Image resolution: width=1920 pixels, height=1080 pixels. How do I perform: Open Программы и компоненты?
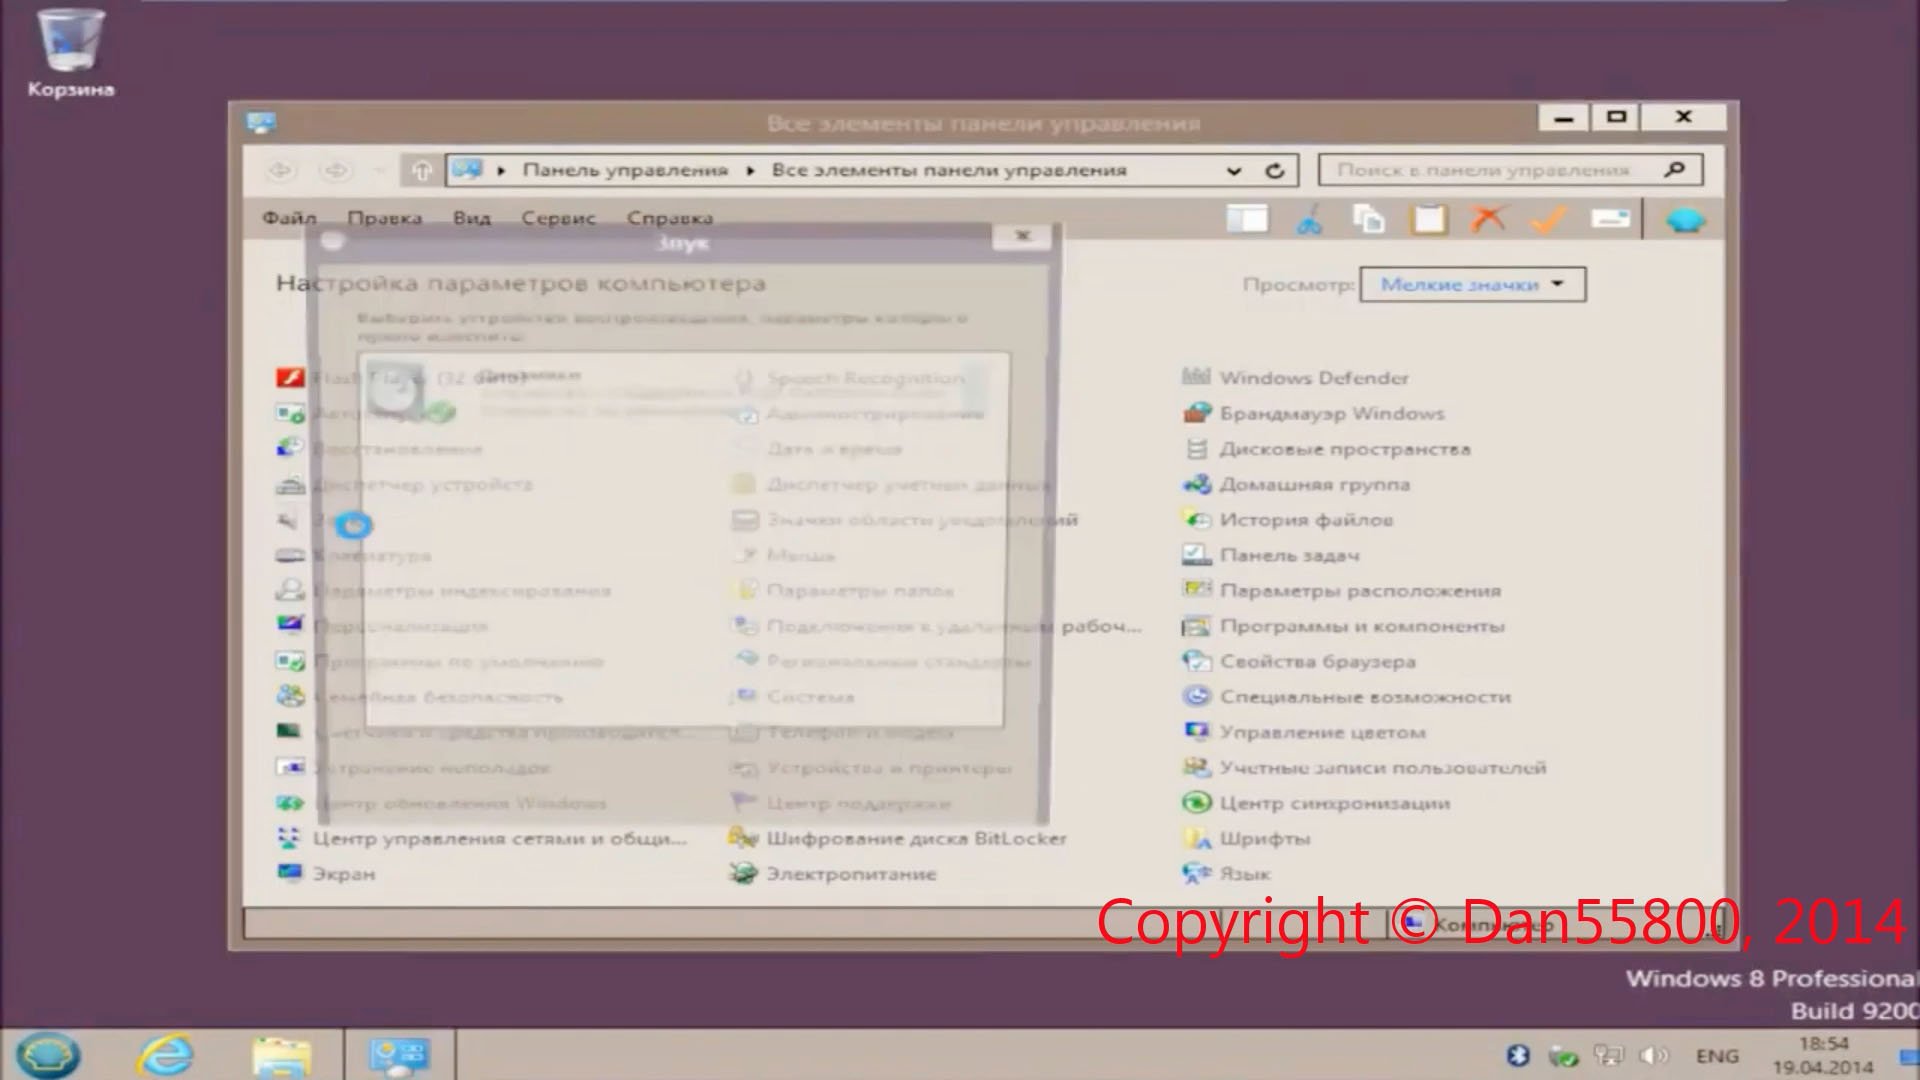(1362, 626)
